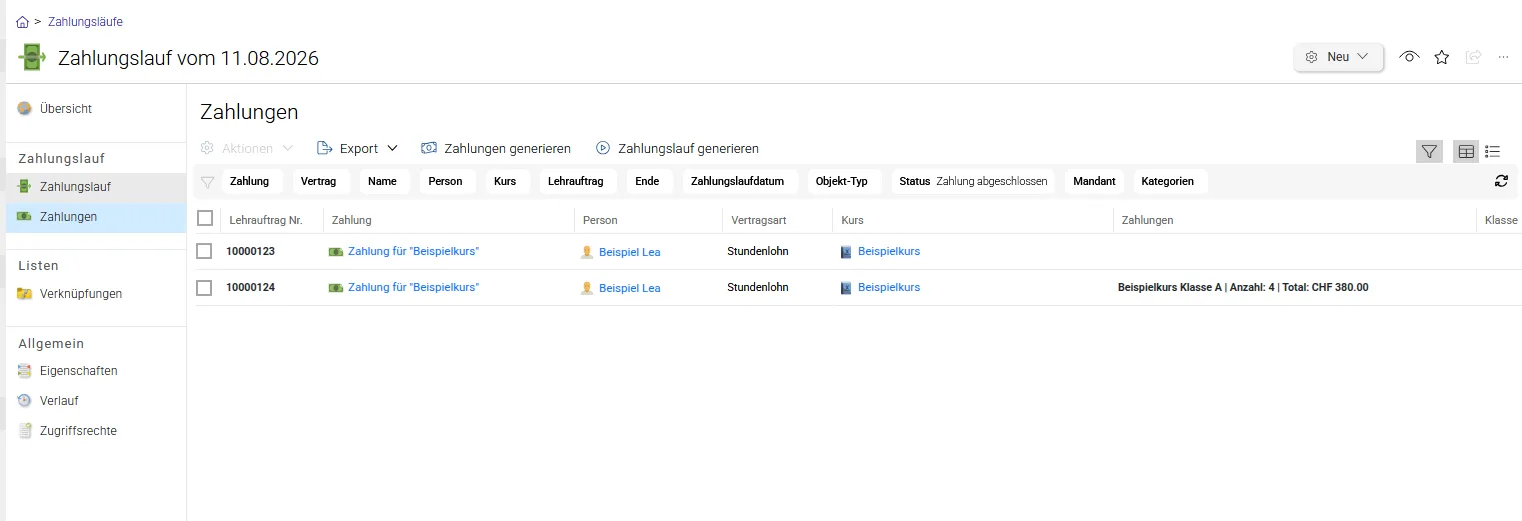Select Zahlungslauf sidebar item
1522x521 pixels.
tap(96, 186)
